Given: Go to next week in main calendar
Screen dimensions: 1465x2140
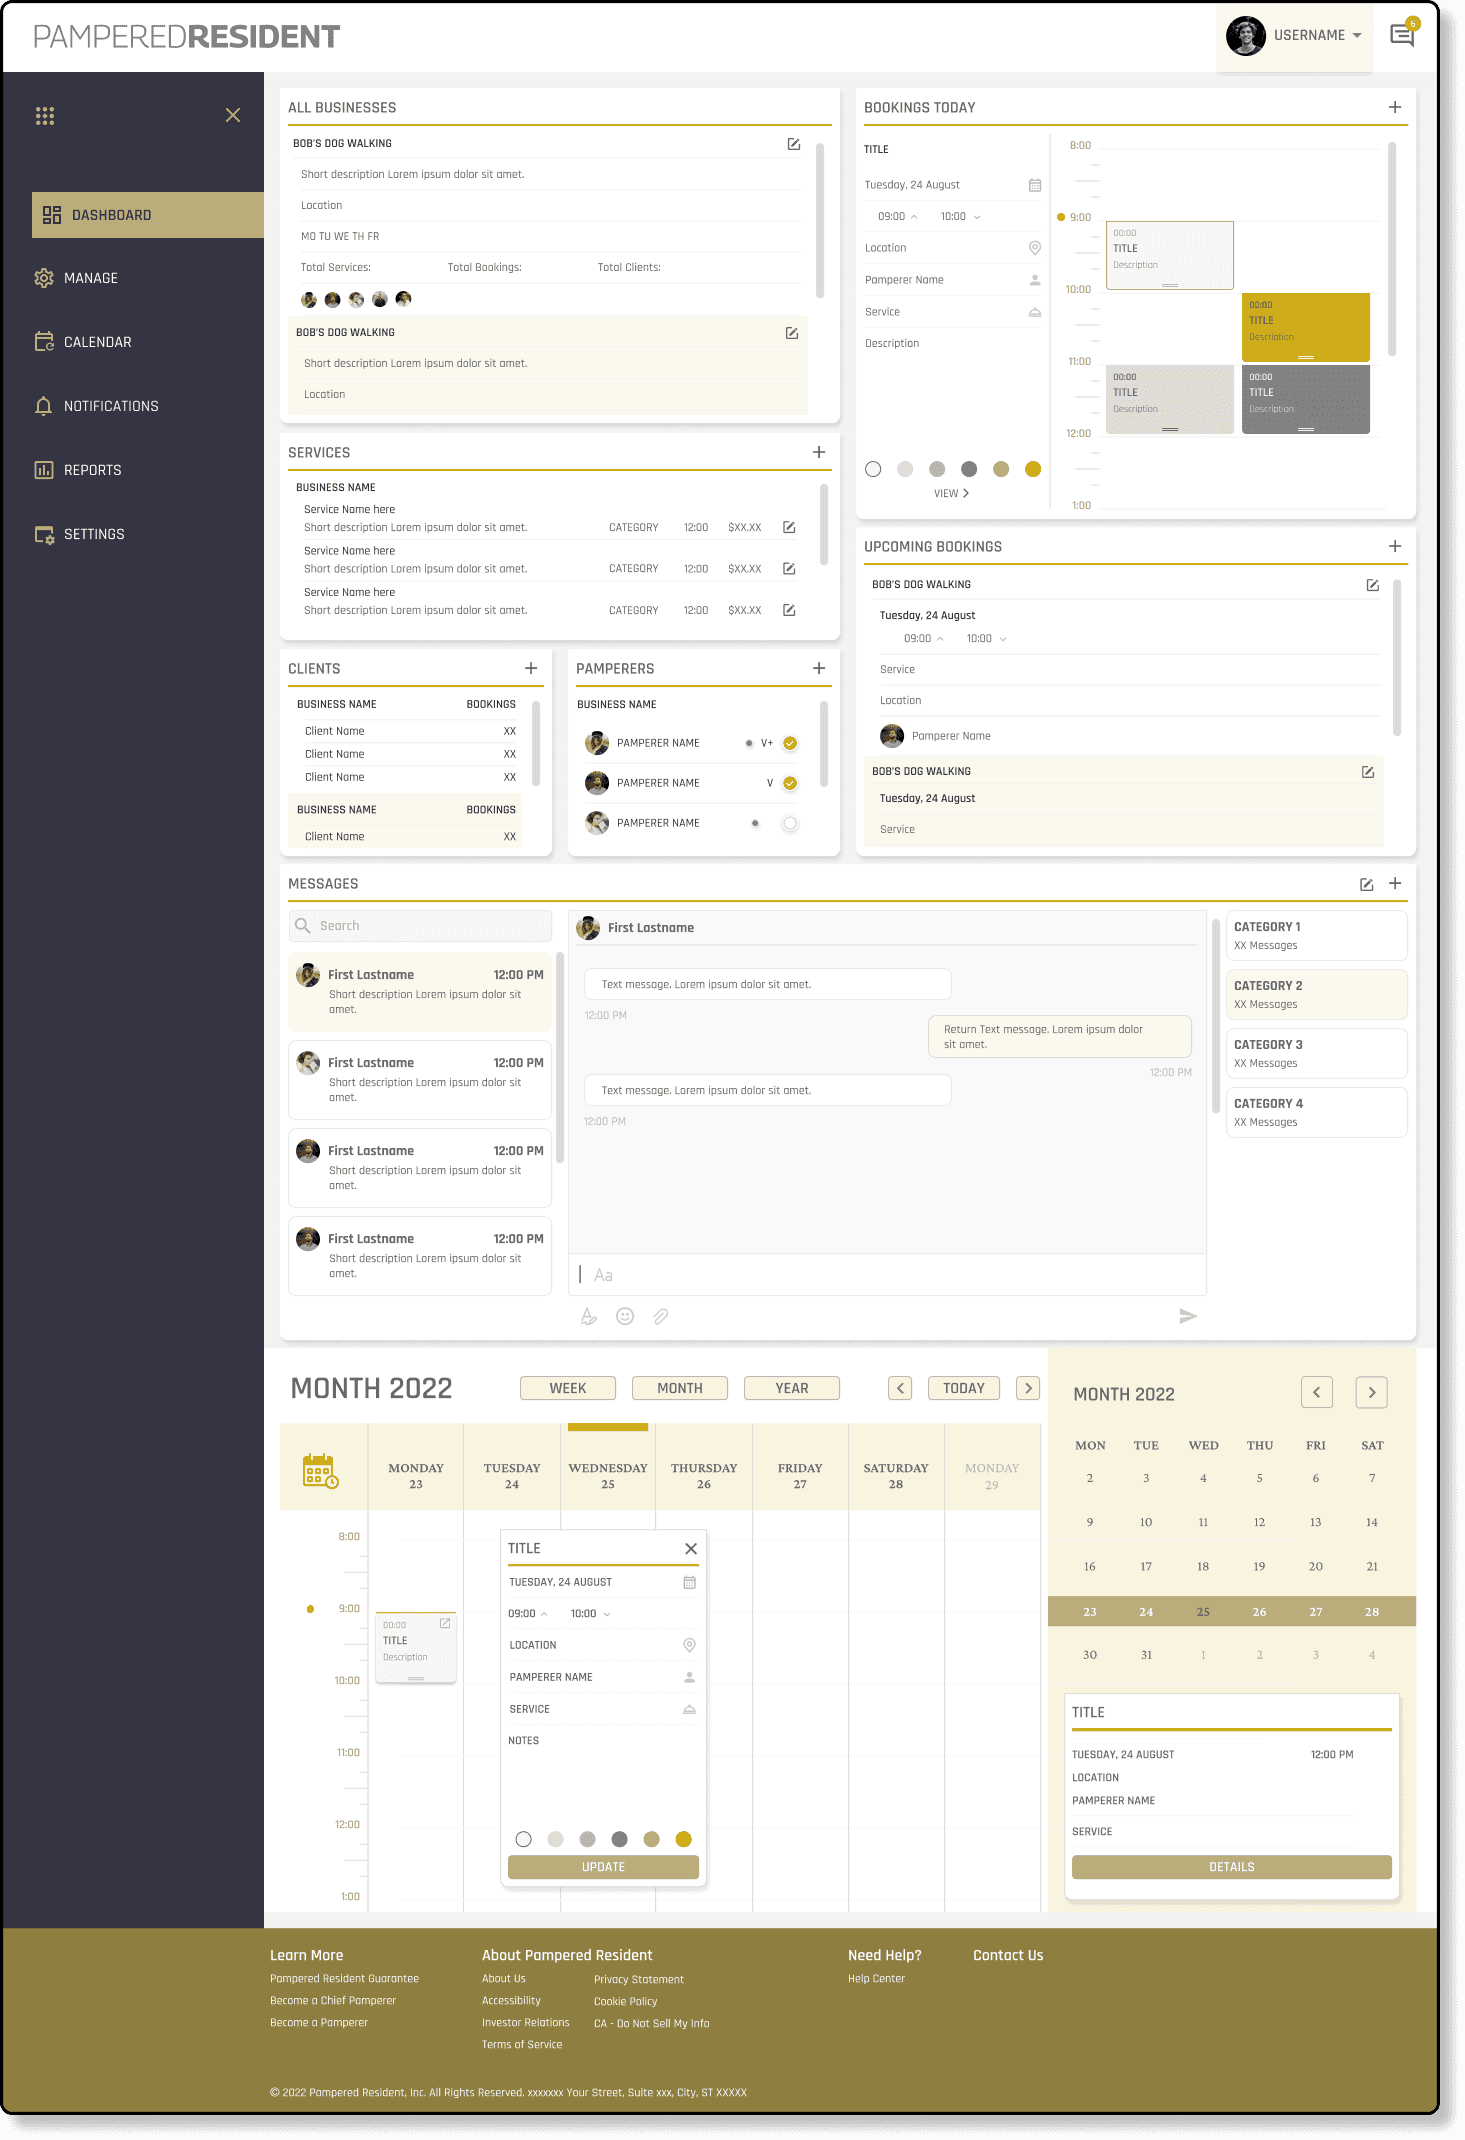Looking at the screenshot, I should pyautogui.click(x=1028, y=1388).
